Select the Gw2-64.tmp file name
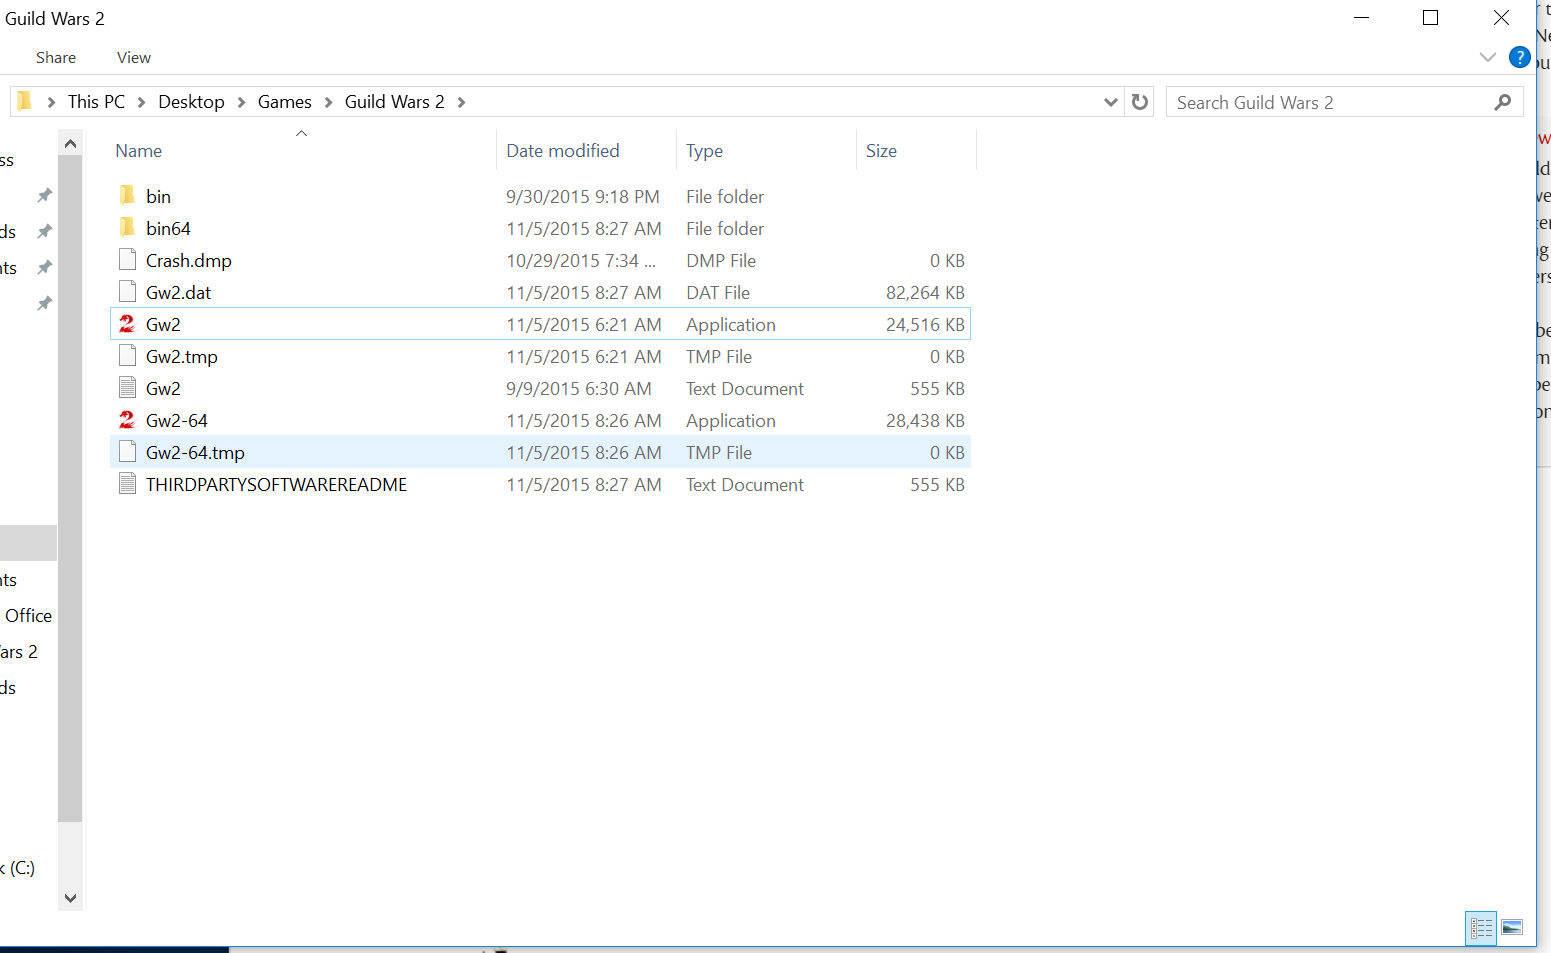The height and width of the screenshot is (953, 1551). 195,453
